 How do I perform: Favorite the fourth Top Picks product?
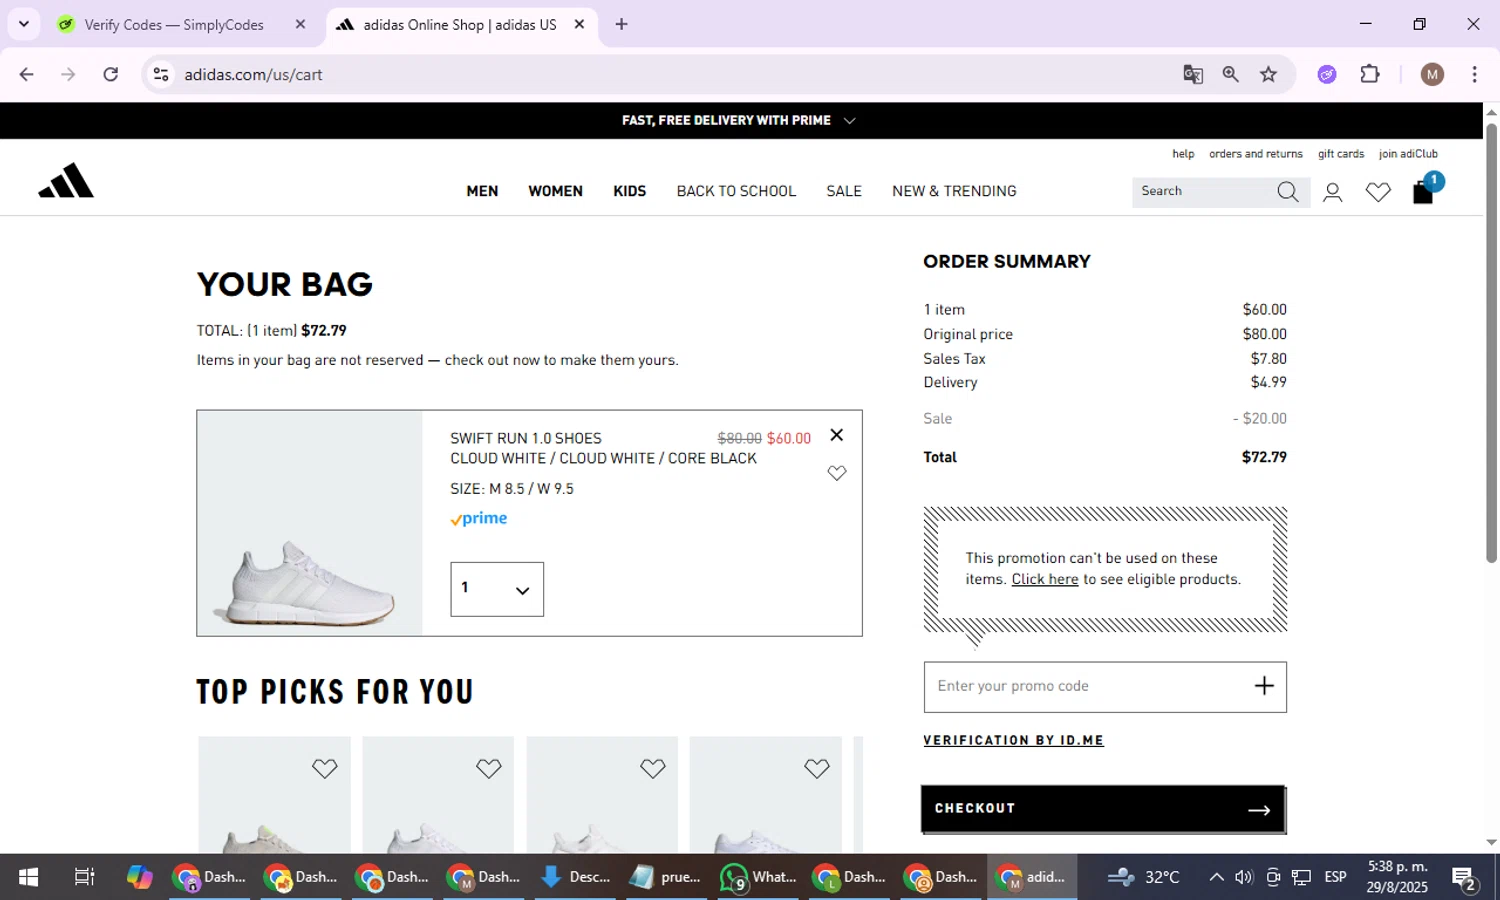coord(817,768)
